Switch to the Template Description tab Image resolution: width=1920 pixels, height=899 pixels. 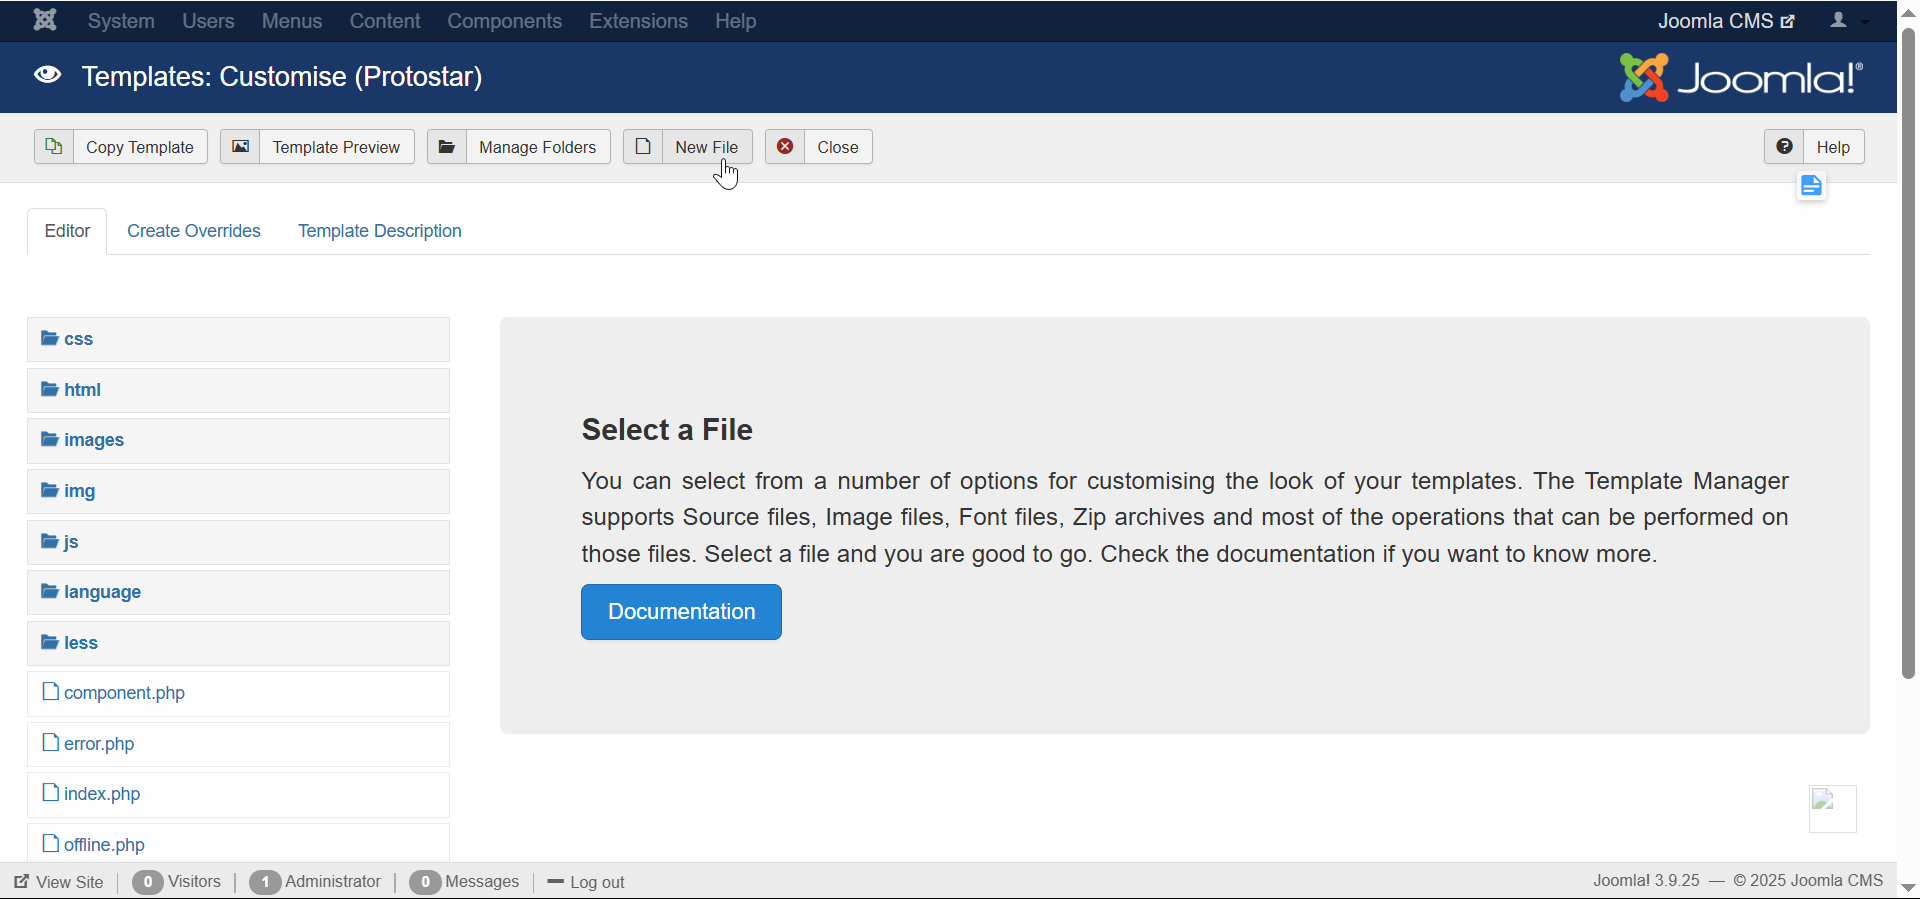(379, 231)
